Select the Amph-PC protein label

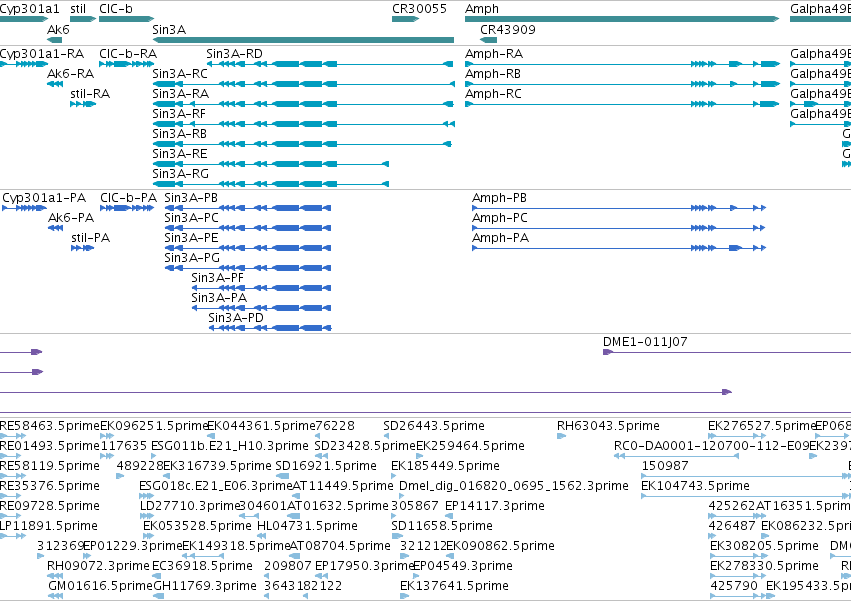pyautogui.click(x=500, y=219)
